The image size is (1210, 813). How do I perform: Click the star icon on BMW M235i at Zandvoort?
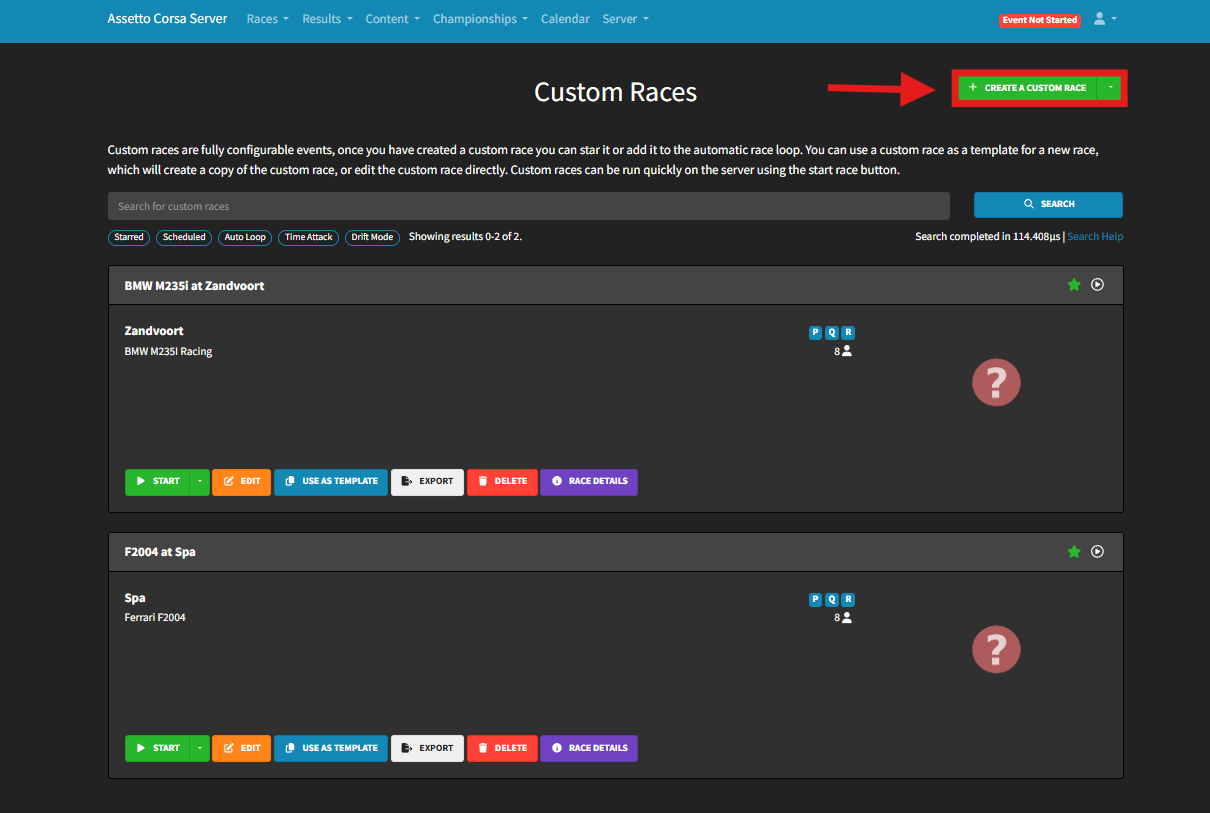(x=1074, y=285)
